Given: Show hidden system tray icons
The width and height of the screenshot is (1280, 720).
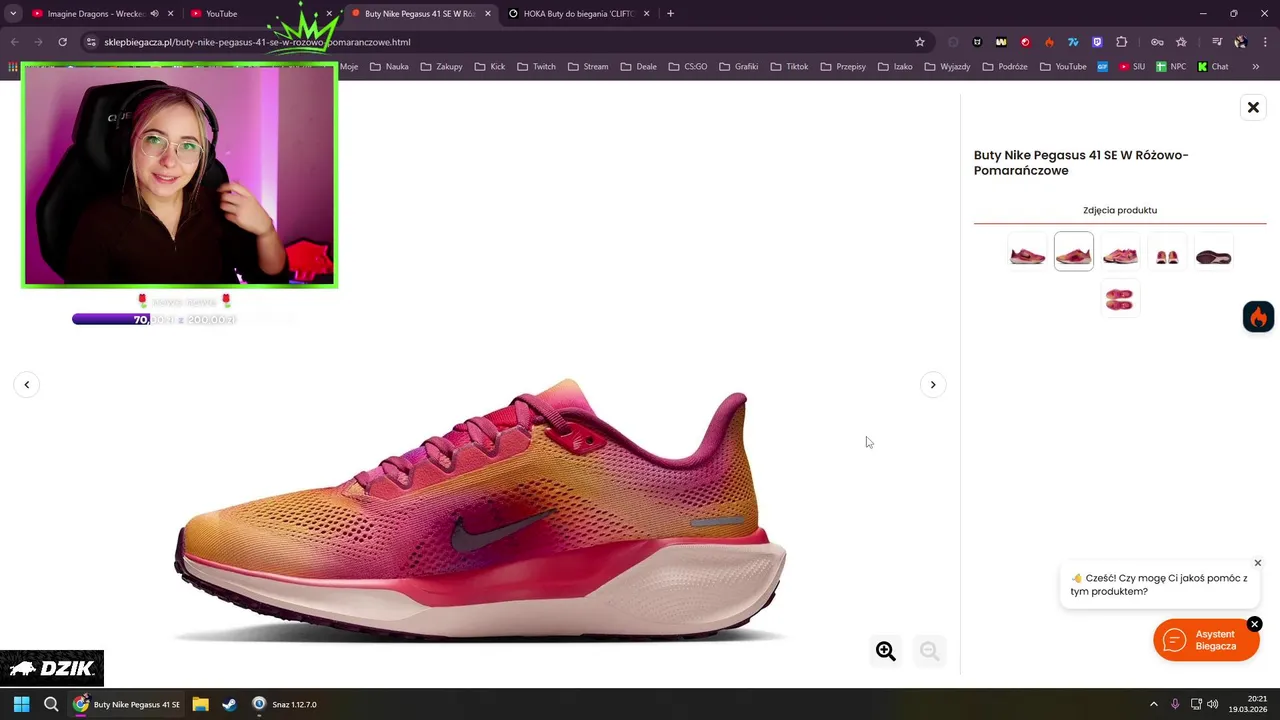Looking at the screenshot, I should (1153, 704).
